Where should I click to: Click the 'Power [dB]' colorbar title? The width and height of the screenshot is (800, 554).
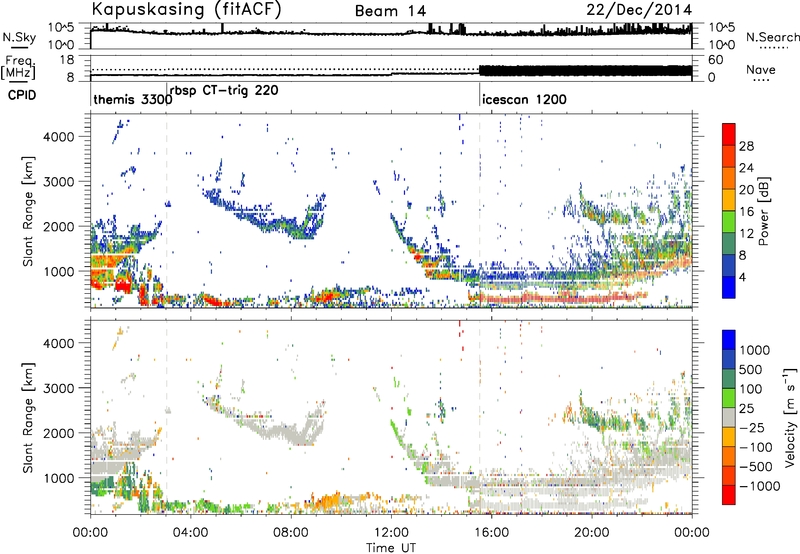click(x=763, y=211)
